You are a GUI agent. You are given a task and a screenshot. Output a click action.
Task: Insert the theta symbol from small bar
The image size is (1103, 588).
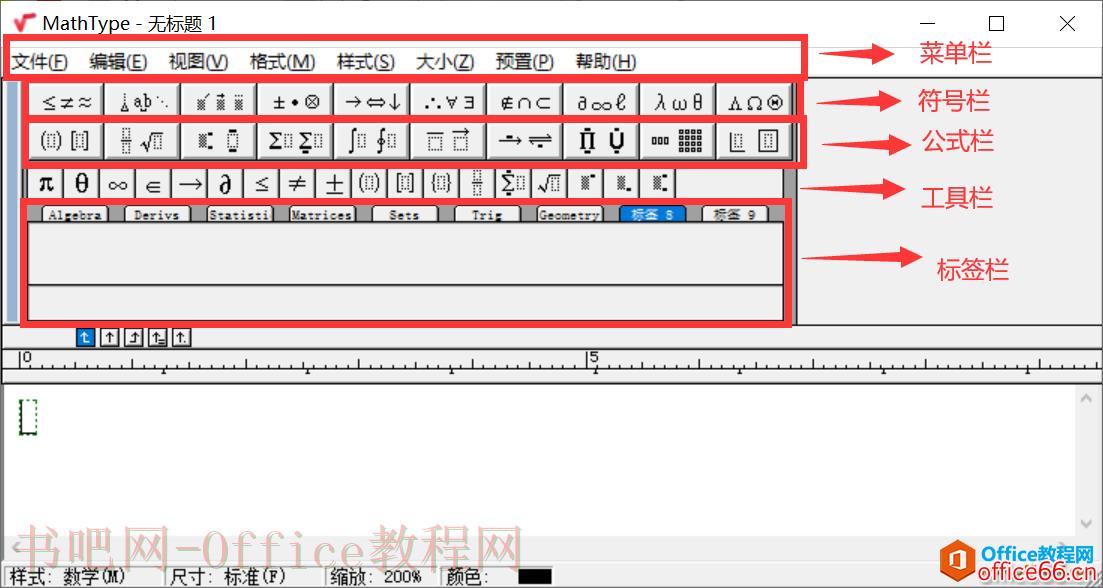point(82,184)
